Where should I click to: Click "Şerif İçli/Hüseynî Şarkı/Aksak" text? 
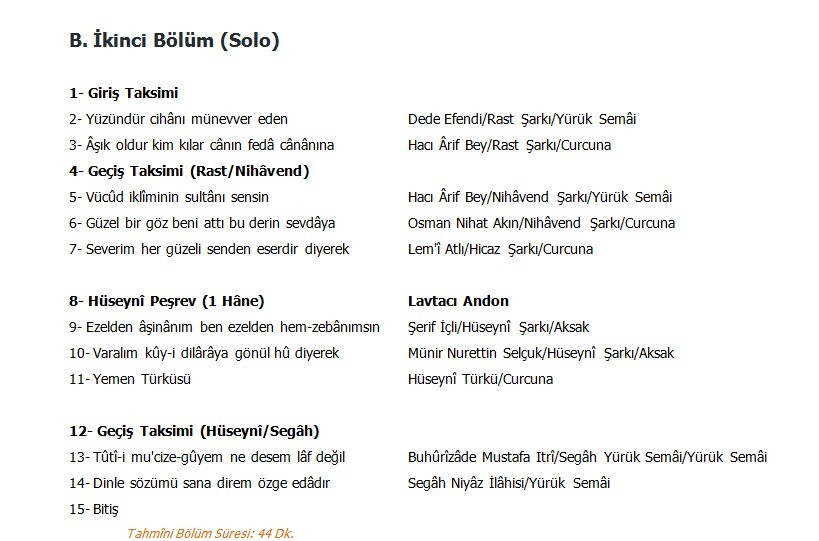[501, 327]
